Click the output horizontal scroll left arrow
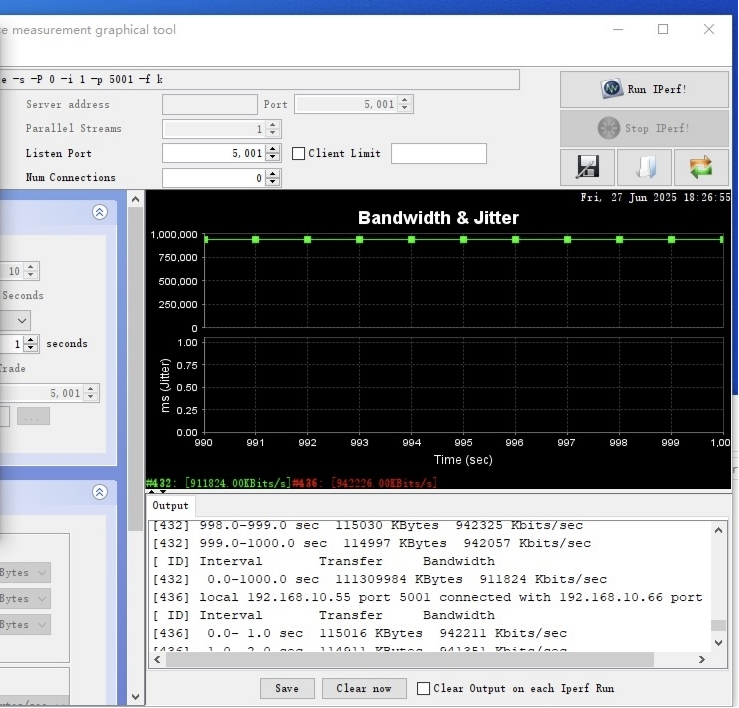The image size is (739, 708). [x=157, y=660]
